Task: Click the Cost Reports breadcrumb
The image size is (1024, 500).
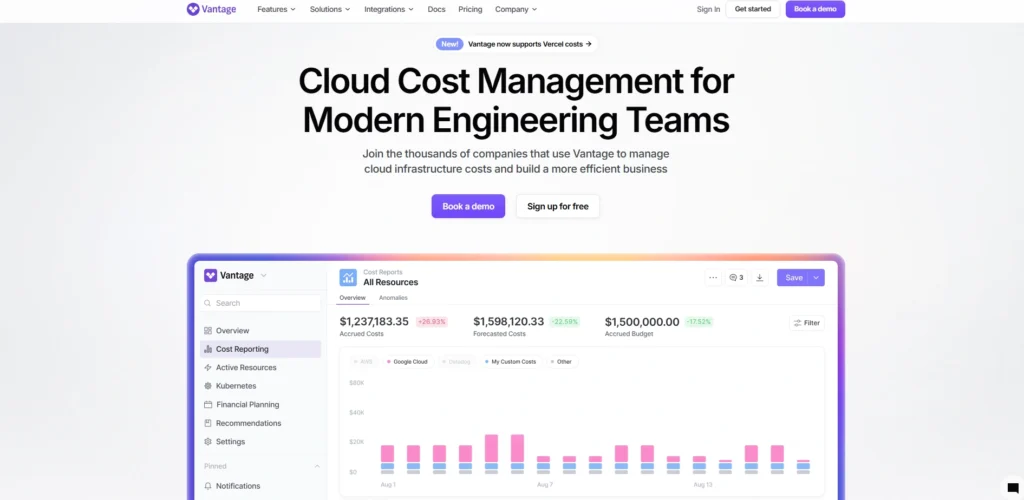Action: pos(383,272)
